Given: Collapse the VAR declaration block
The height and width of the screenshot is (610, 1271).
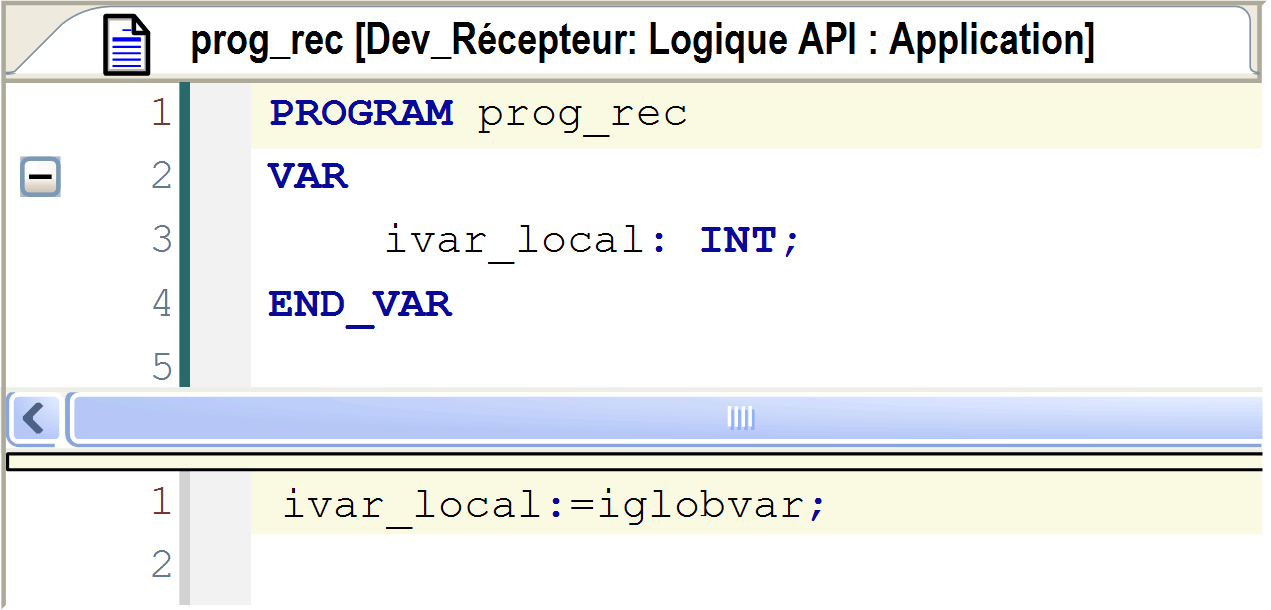Looking at the screenshot, I should (40, 178).
